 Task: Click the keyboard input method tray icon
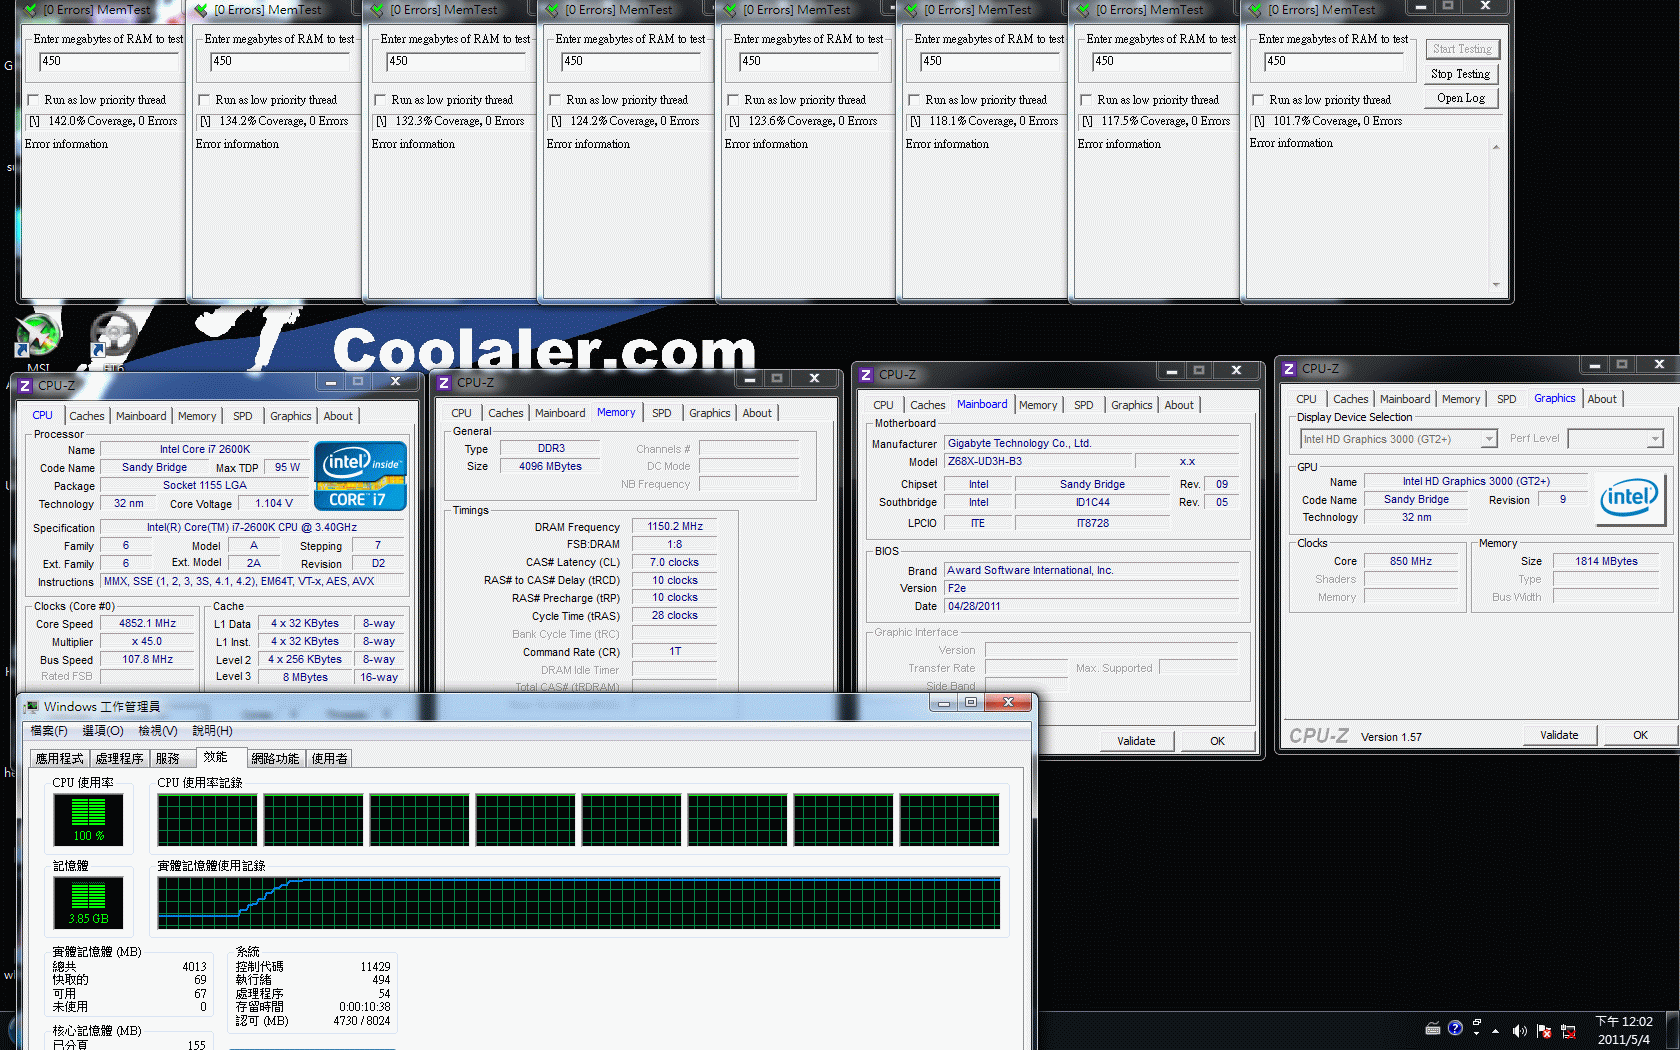click(1432, 1028)
